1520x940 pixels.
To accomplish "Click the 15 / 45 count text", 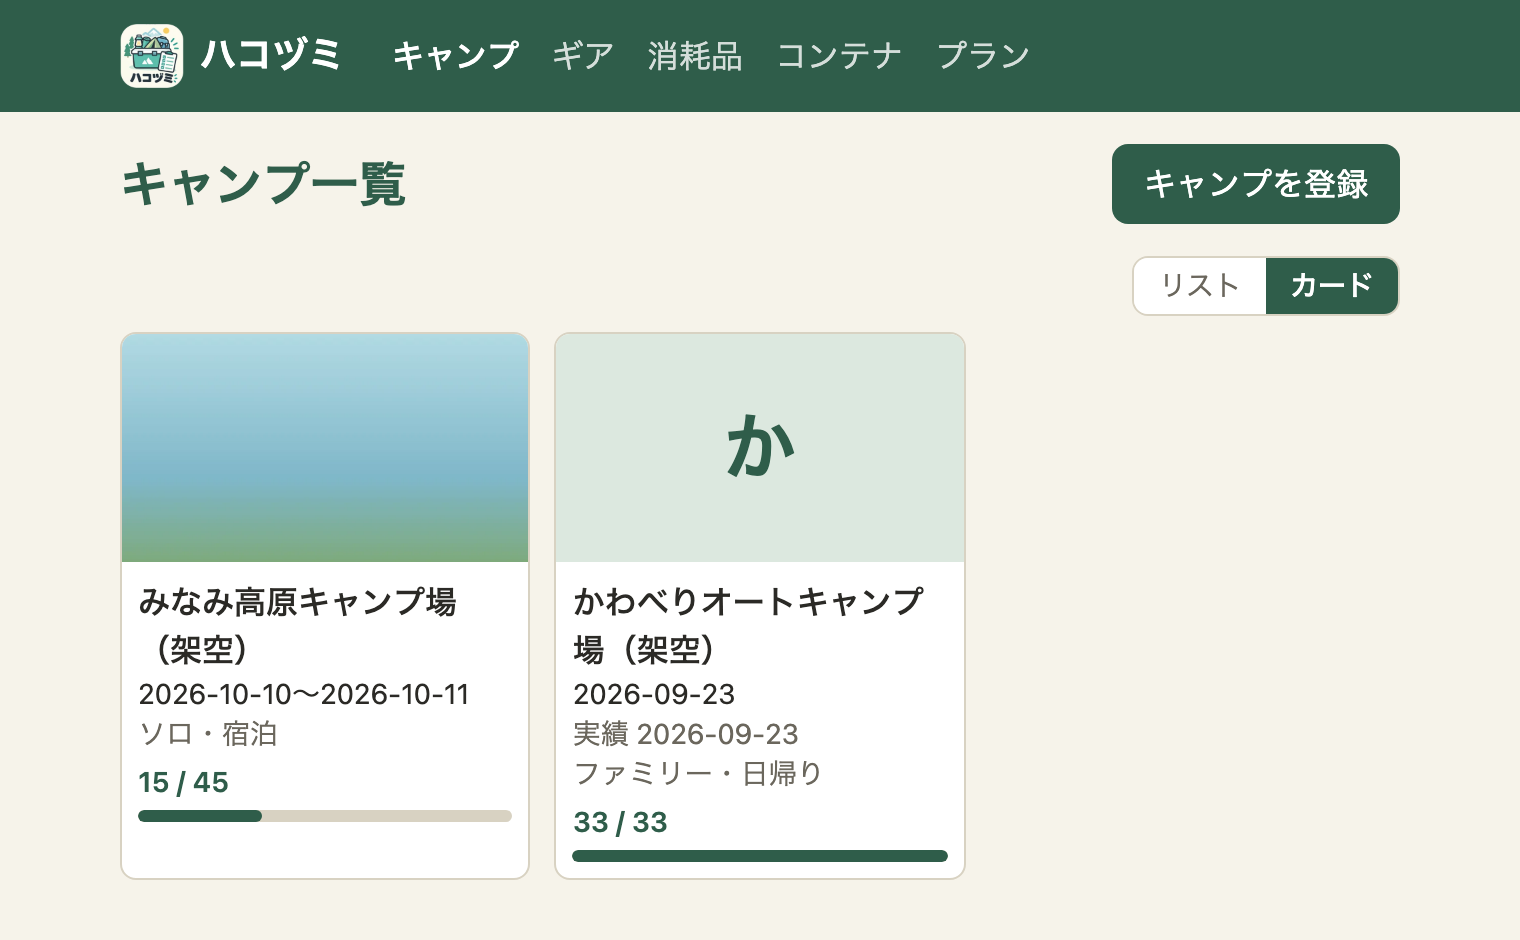I will (183, 782).
